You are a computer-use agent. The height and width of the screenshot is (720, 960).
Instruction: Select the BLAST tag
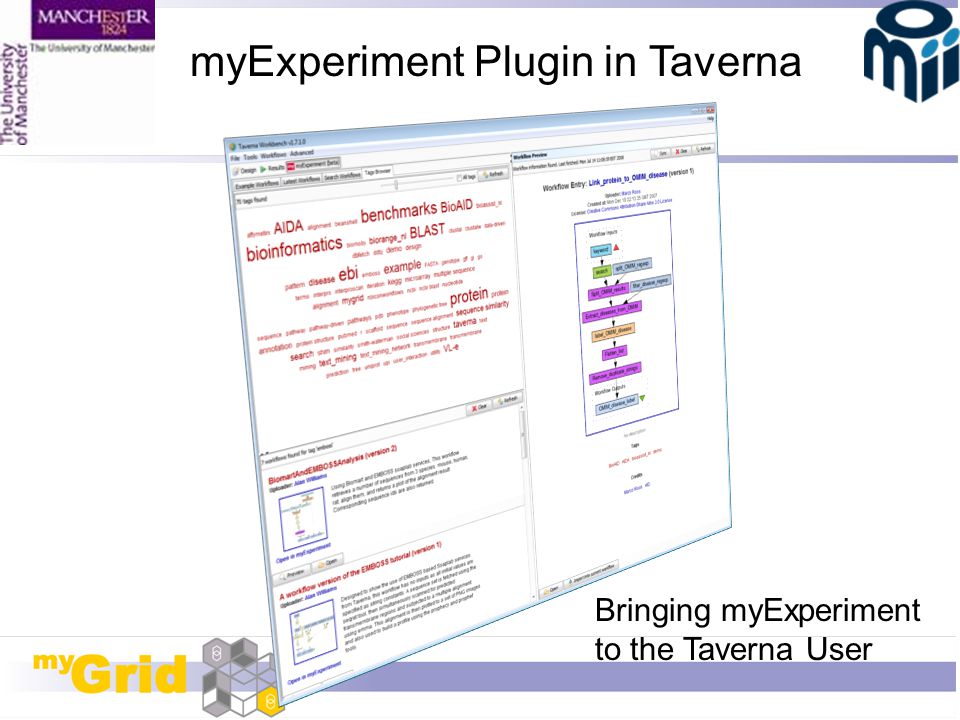pyautogui.click(x=427, y=231)
